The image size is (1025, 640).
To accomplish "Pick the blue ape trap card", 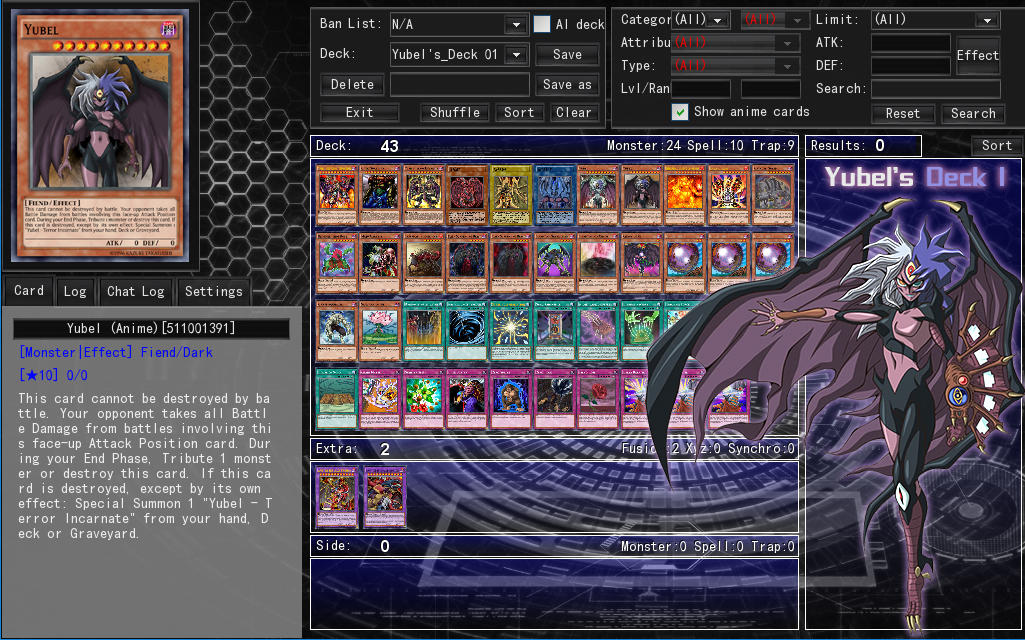I will coord(511,399).
